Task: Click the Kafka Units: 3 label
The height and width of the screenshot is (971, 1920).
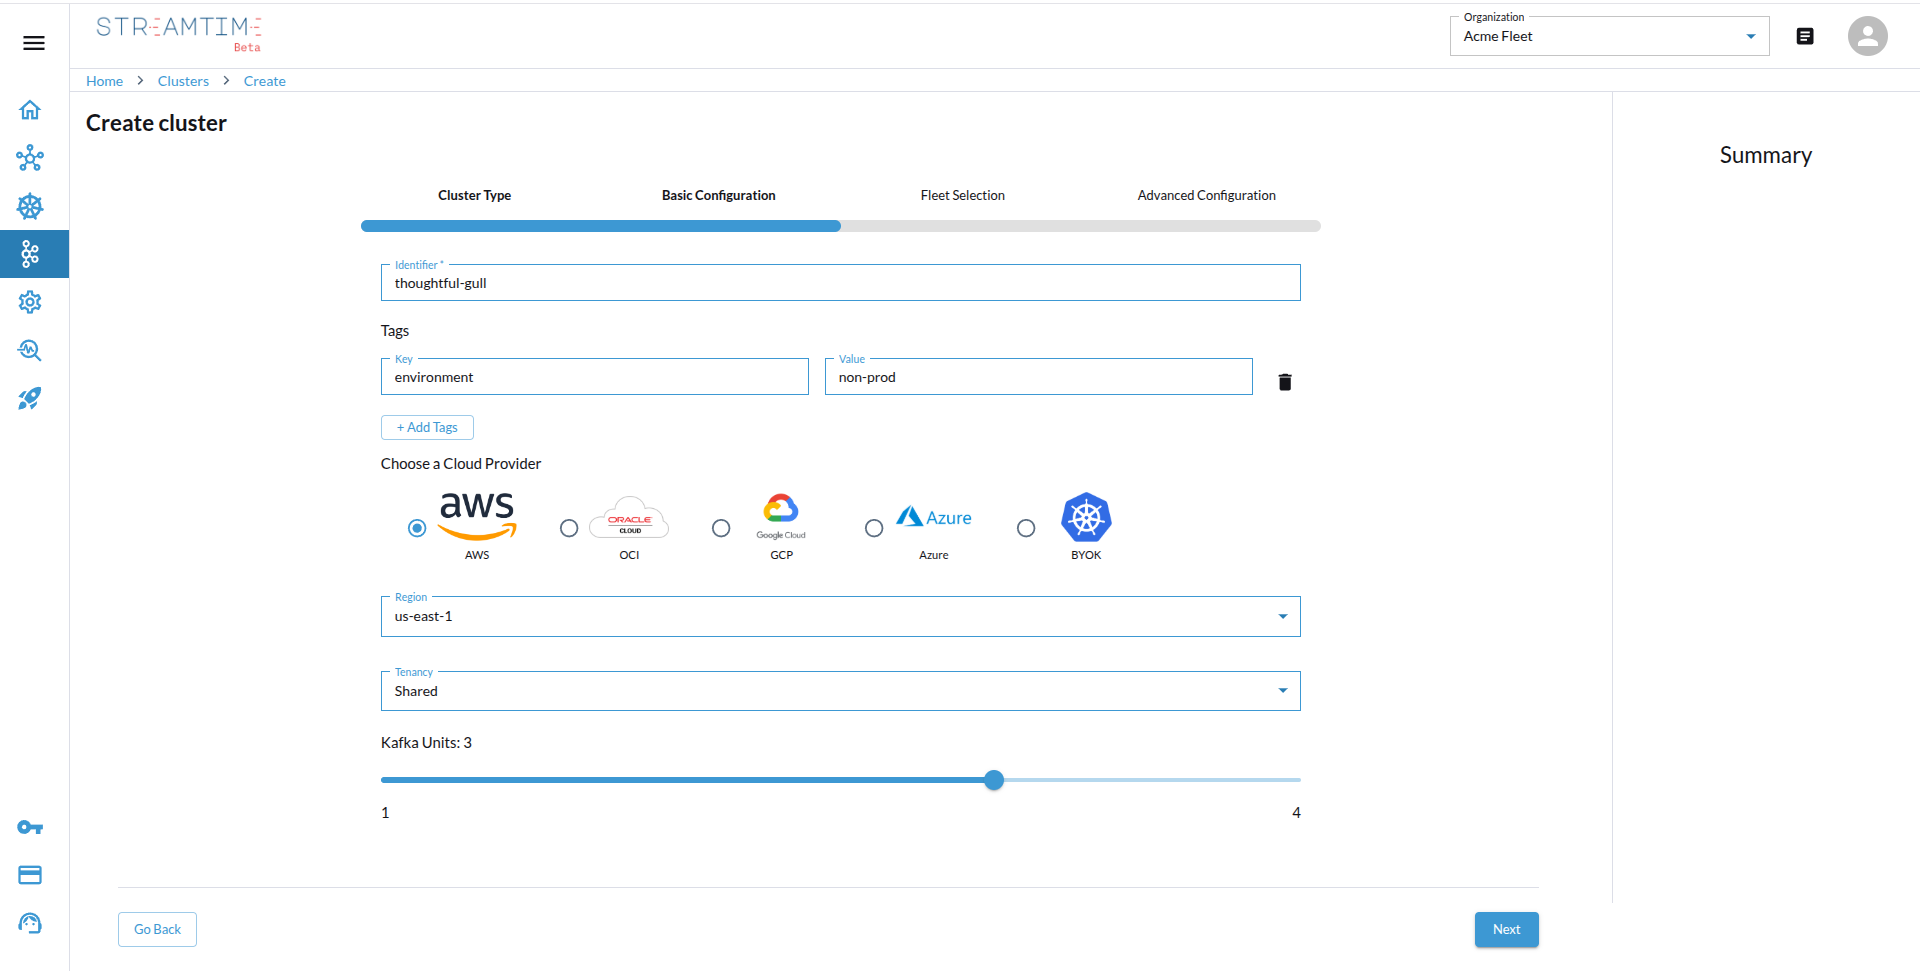Action: pos(426,743)
